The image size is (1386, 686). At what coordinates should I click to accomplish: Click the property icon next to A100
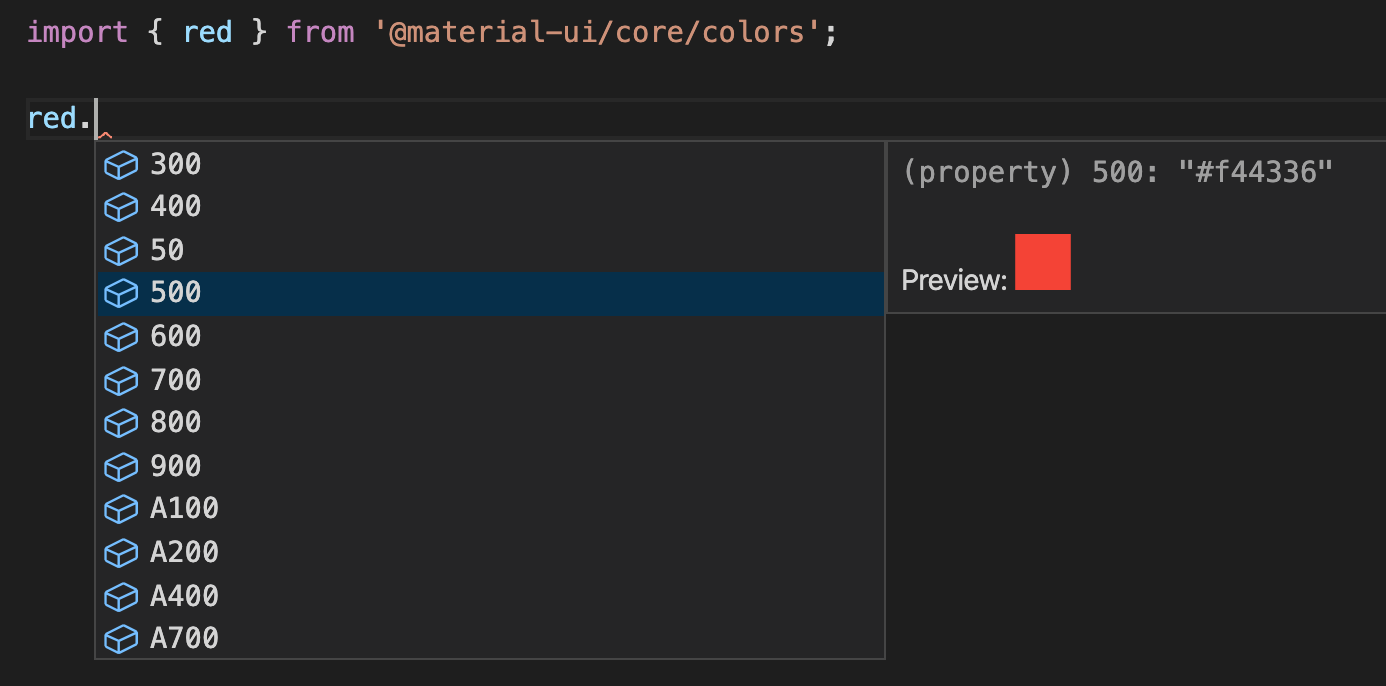pyautogui.click(x=121, y=510)
